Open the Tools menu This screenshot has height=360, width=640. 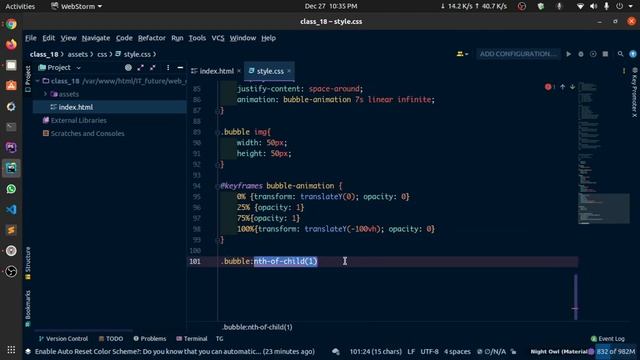click(x=197, y=38)
